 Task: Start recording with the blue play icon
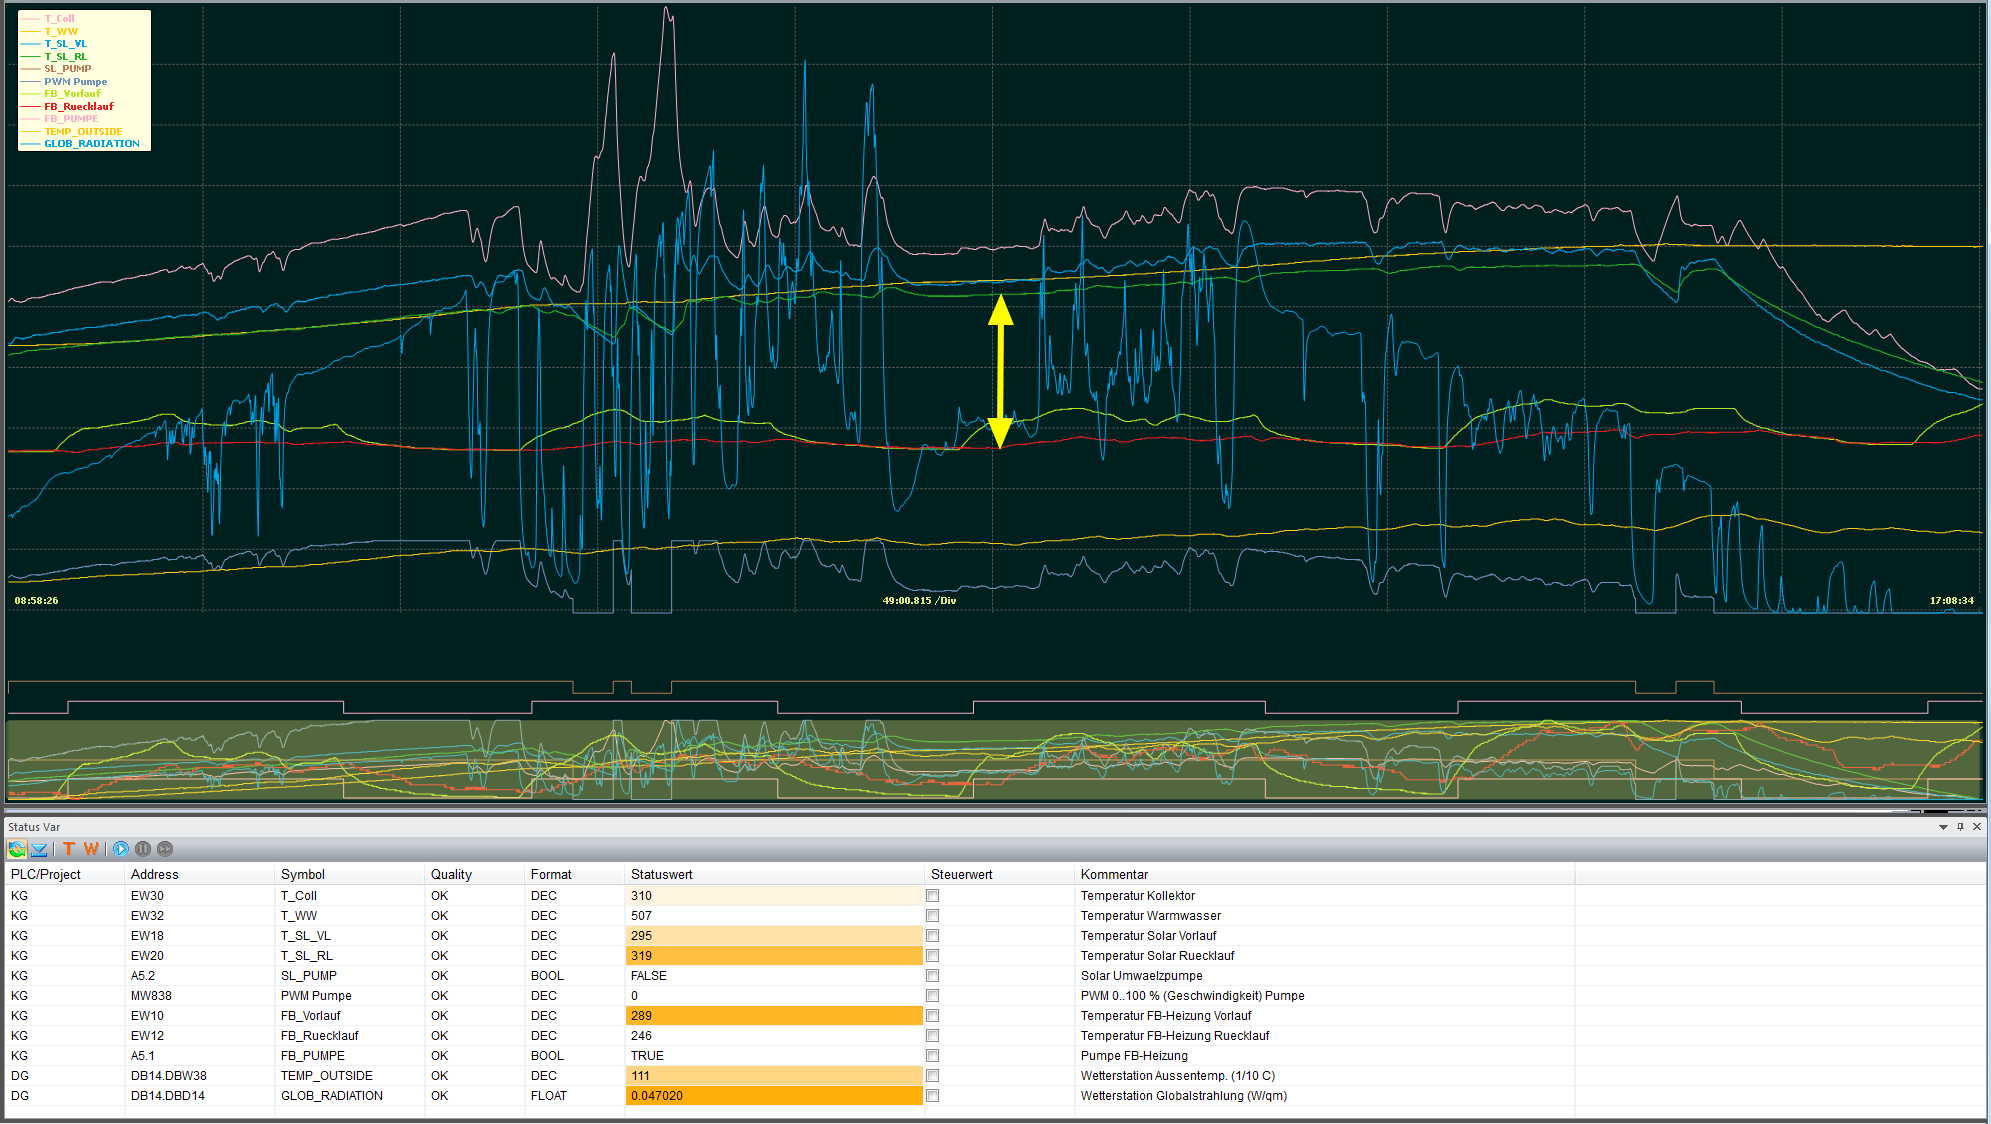121,849
